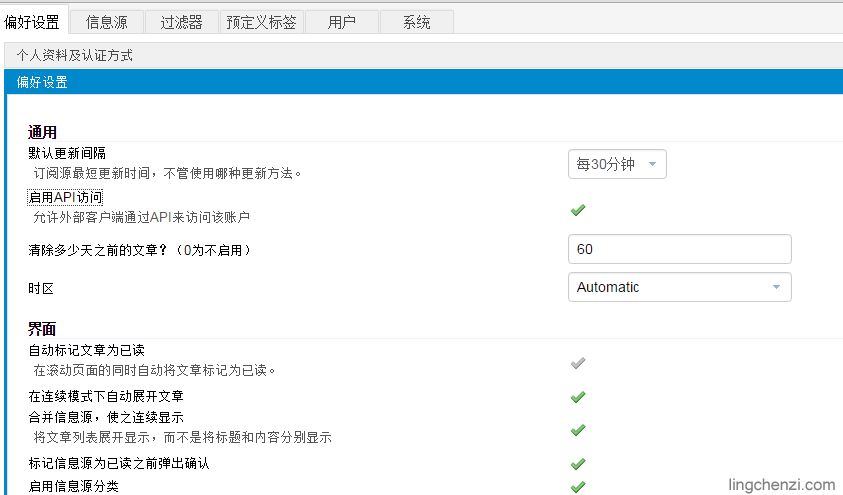Collapse the blue 偏好设置 section header
Image resolution: width=843 pixels, height=495 pixels.
[43, 83]
